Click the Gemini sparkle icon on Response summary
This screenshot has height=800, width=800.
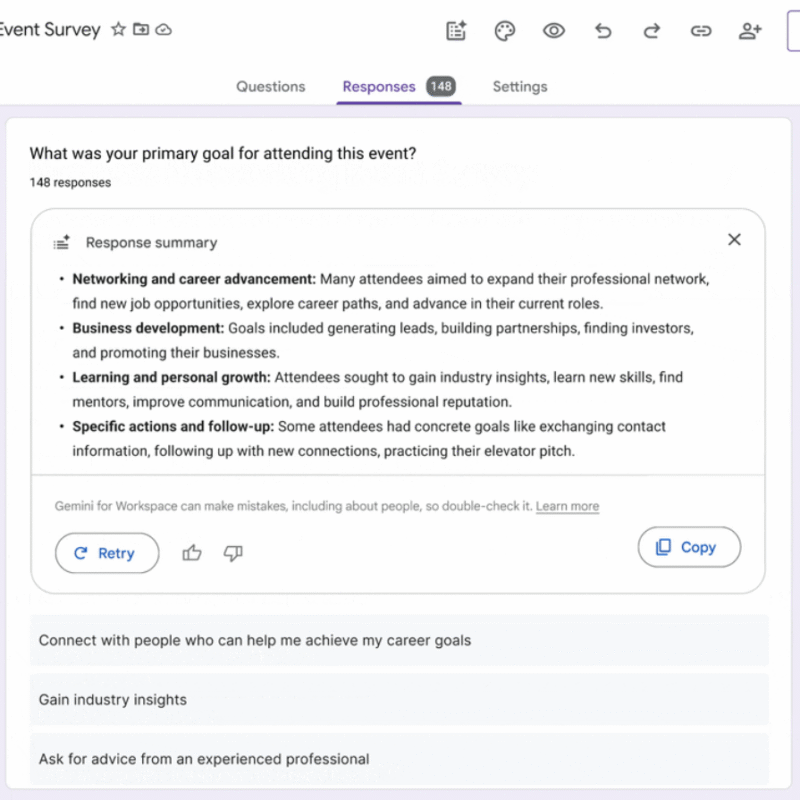coord(62,241)
